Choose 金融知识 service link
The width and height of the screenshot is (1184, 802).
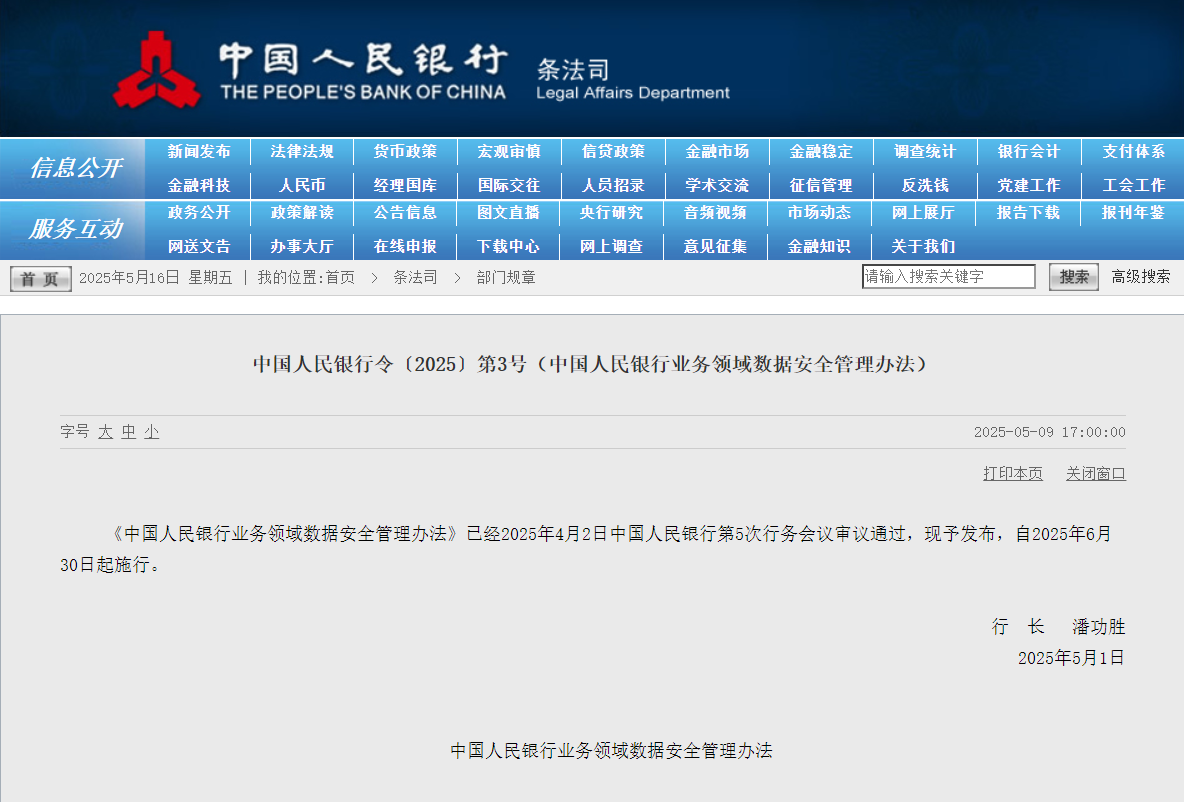click(819, 247)
